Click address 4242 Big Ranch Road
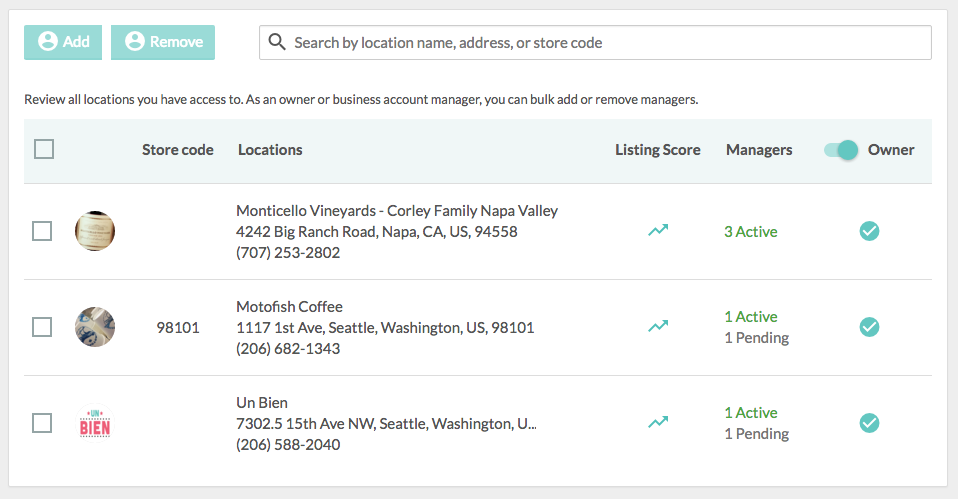This screenshot has height=499, width=958. tap(377, 231)
